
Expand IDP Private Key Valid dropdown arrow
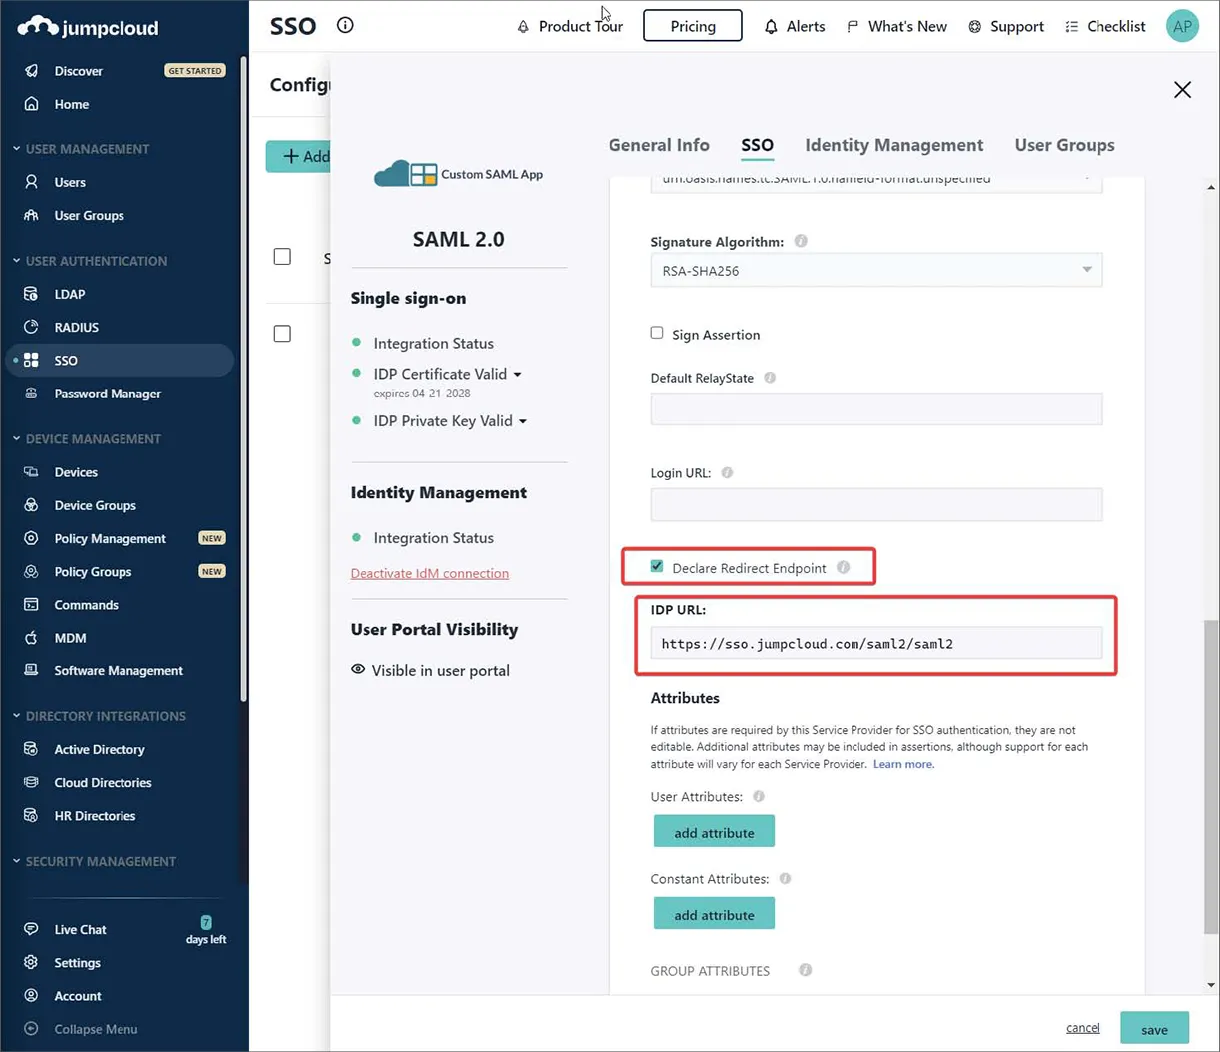[x=522, y=421]
